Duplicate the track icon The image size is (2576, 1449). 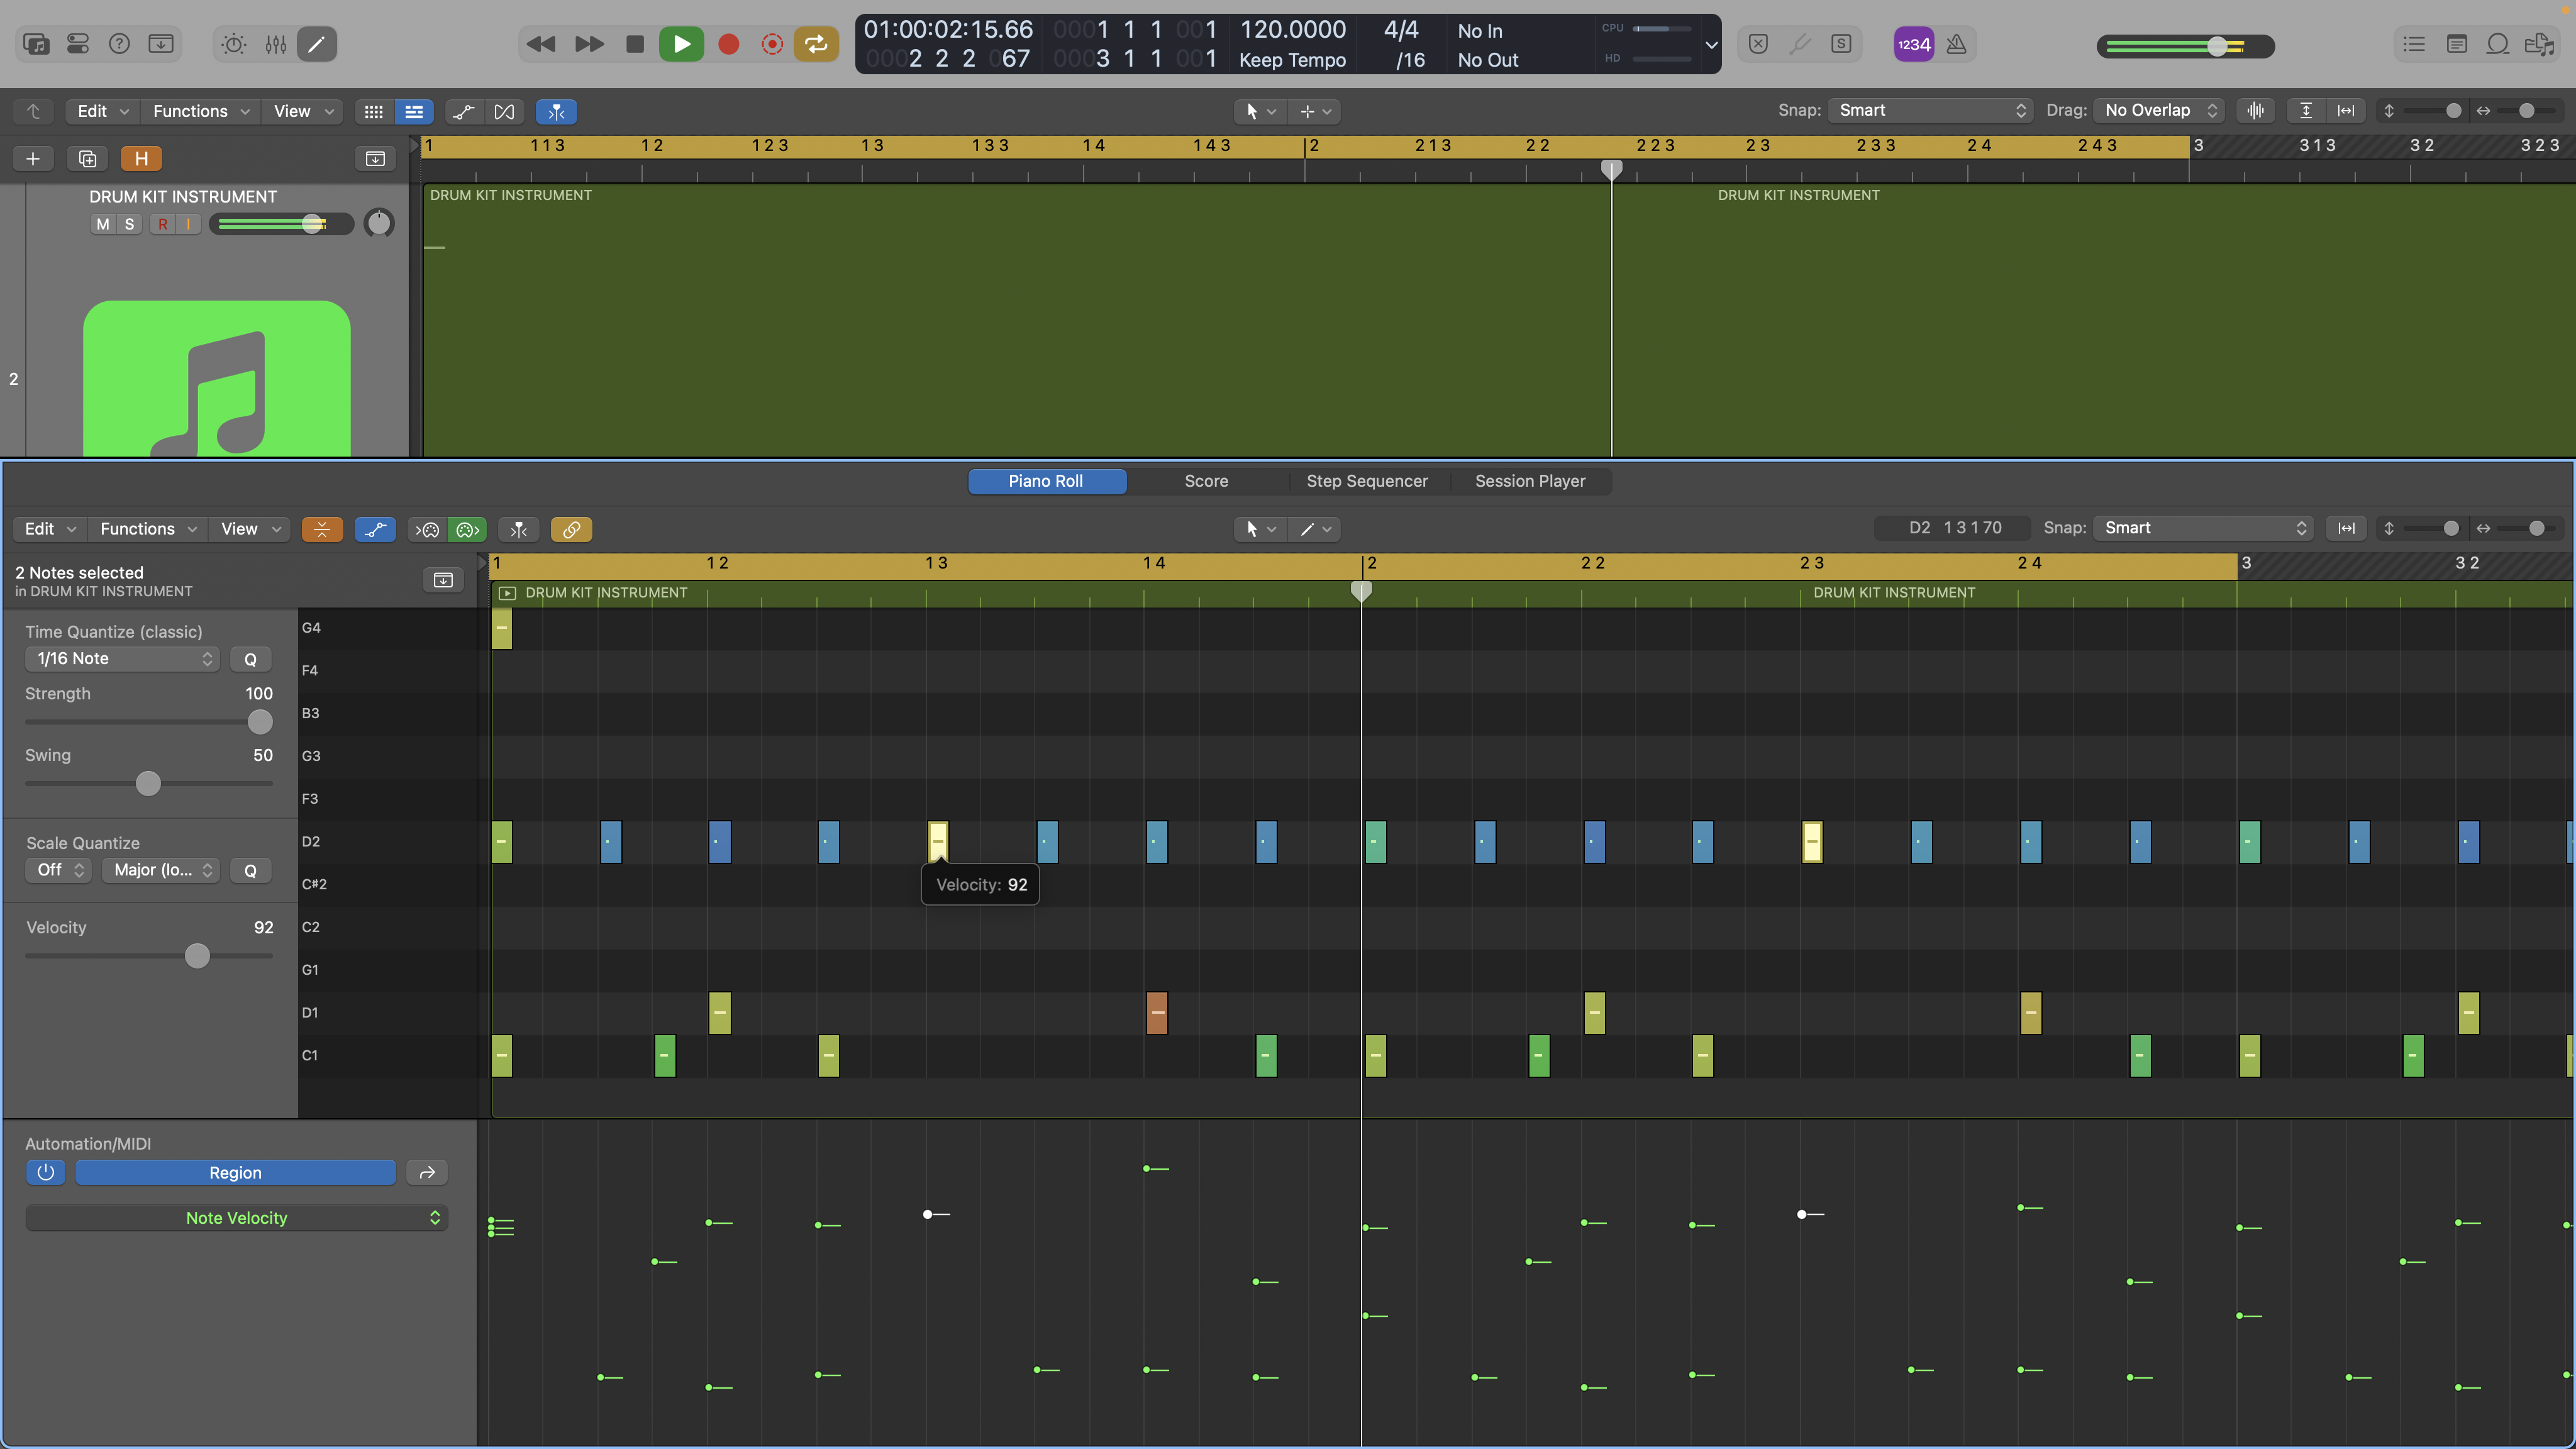[87, 158]
